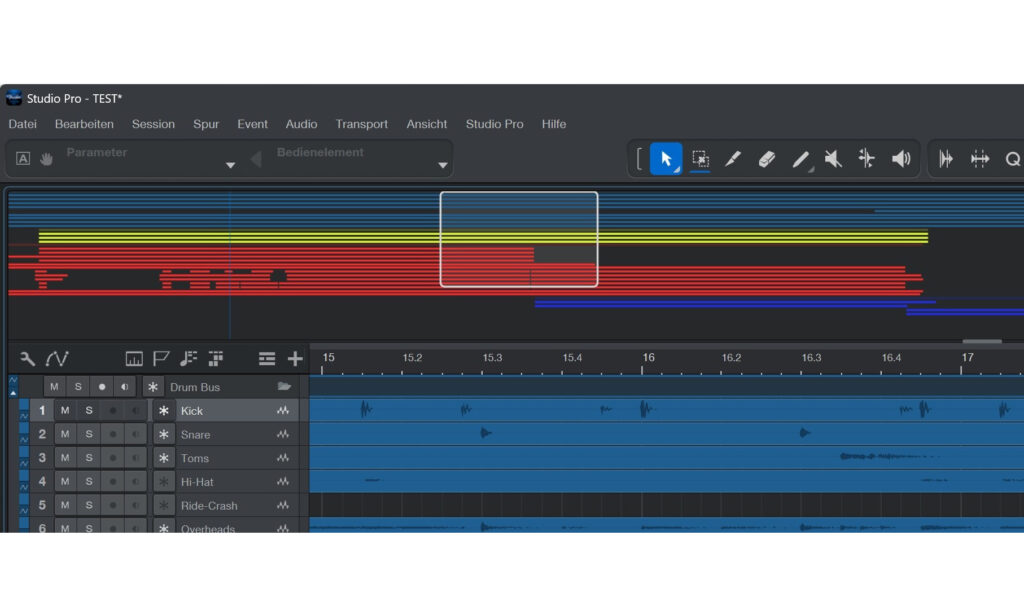
Task: Open the Ansicht menu
Action: click(x=426, y=124)
